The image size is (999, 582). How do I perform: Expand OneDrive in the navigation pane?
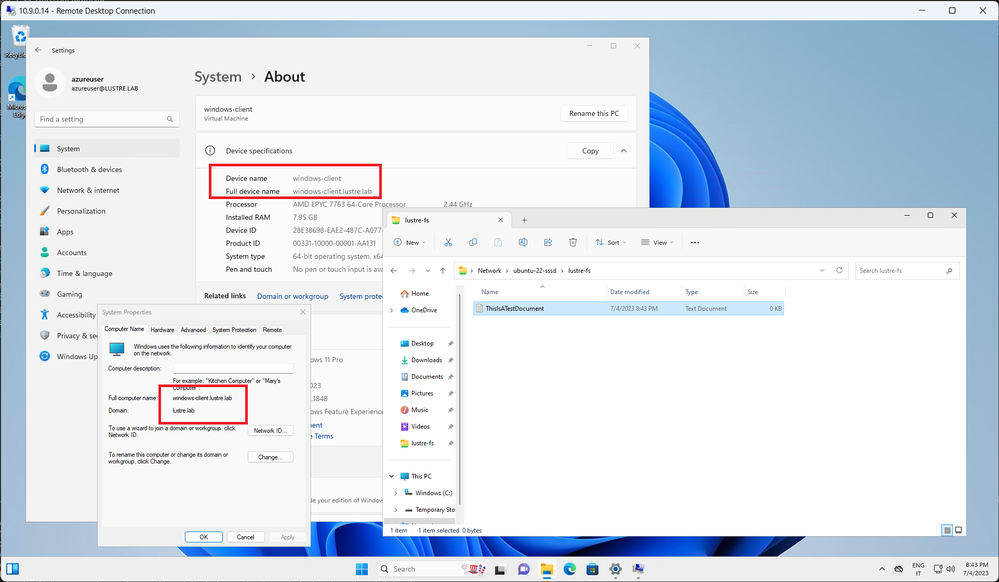pos(391,310)
